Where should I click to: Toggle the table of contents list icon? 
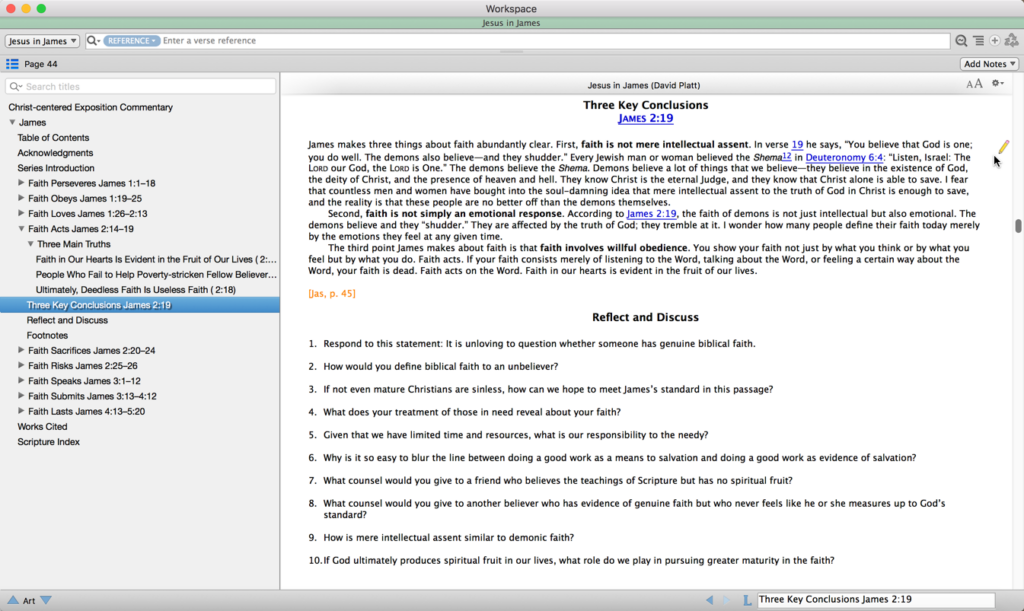point(12,64)
